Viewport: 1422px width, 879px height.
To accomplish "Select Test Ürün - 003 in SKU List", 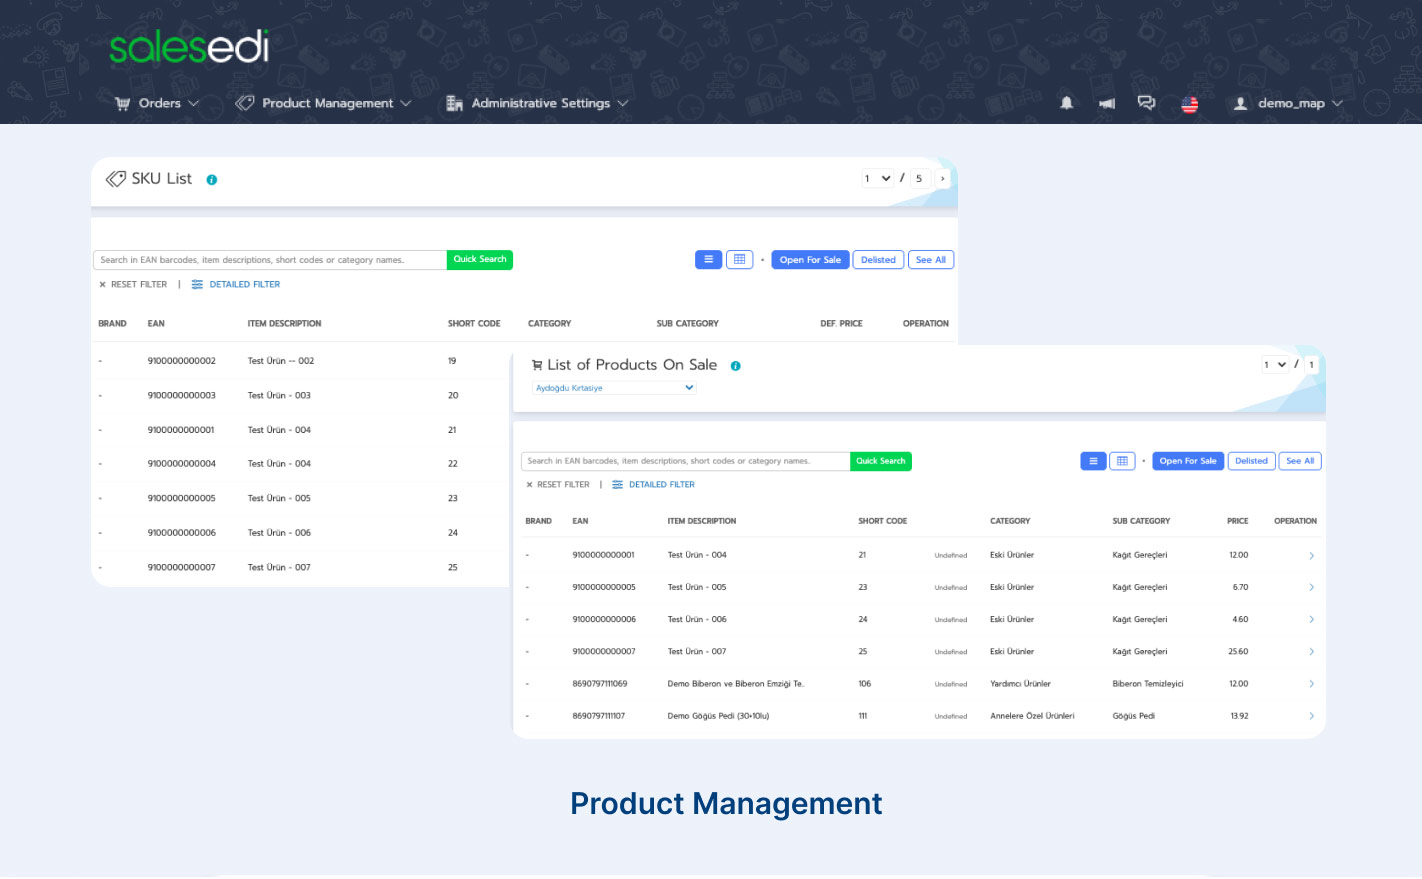I will tap(279, 396).
